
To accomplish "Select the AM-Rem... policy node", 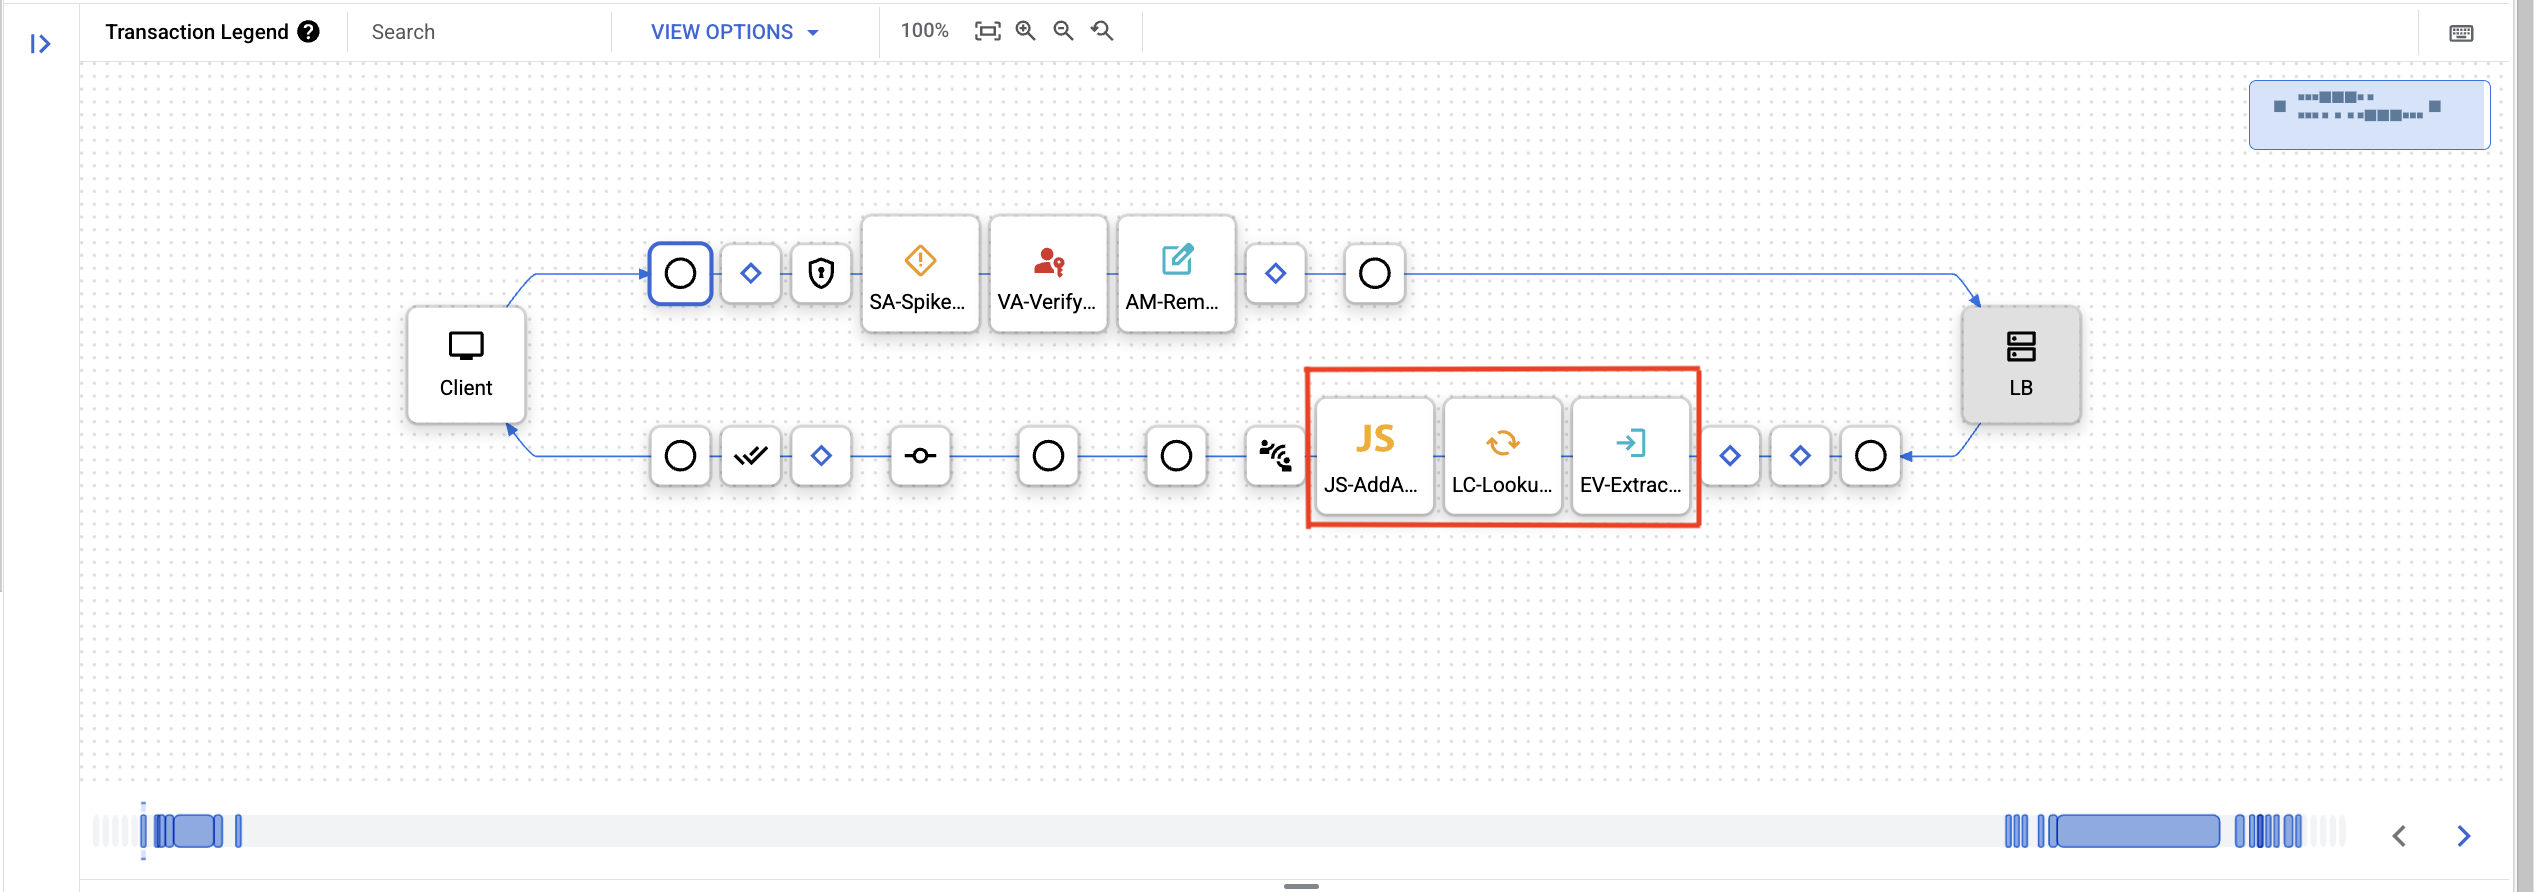I will 1176,273.
